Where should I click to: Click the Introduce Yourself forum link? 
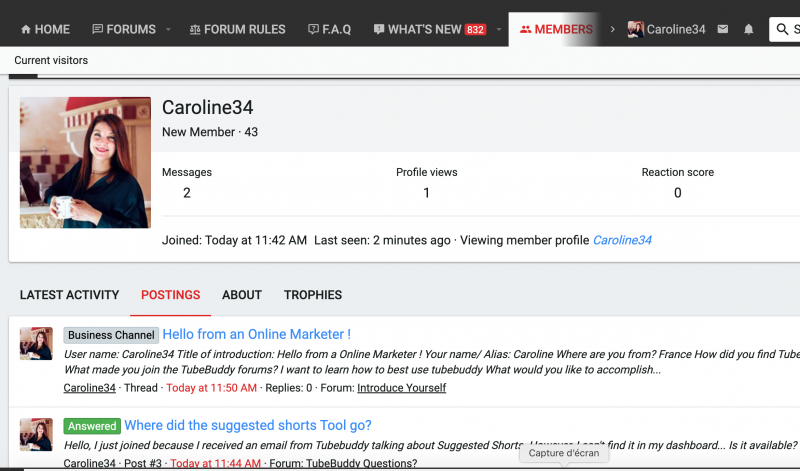tap(401, 388)
